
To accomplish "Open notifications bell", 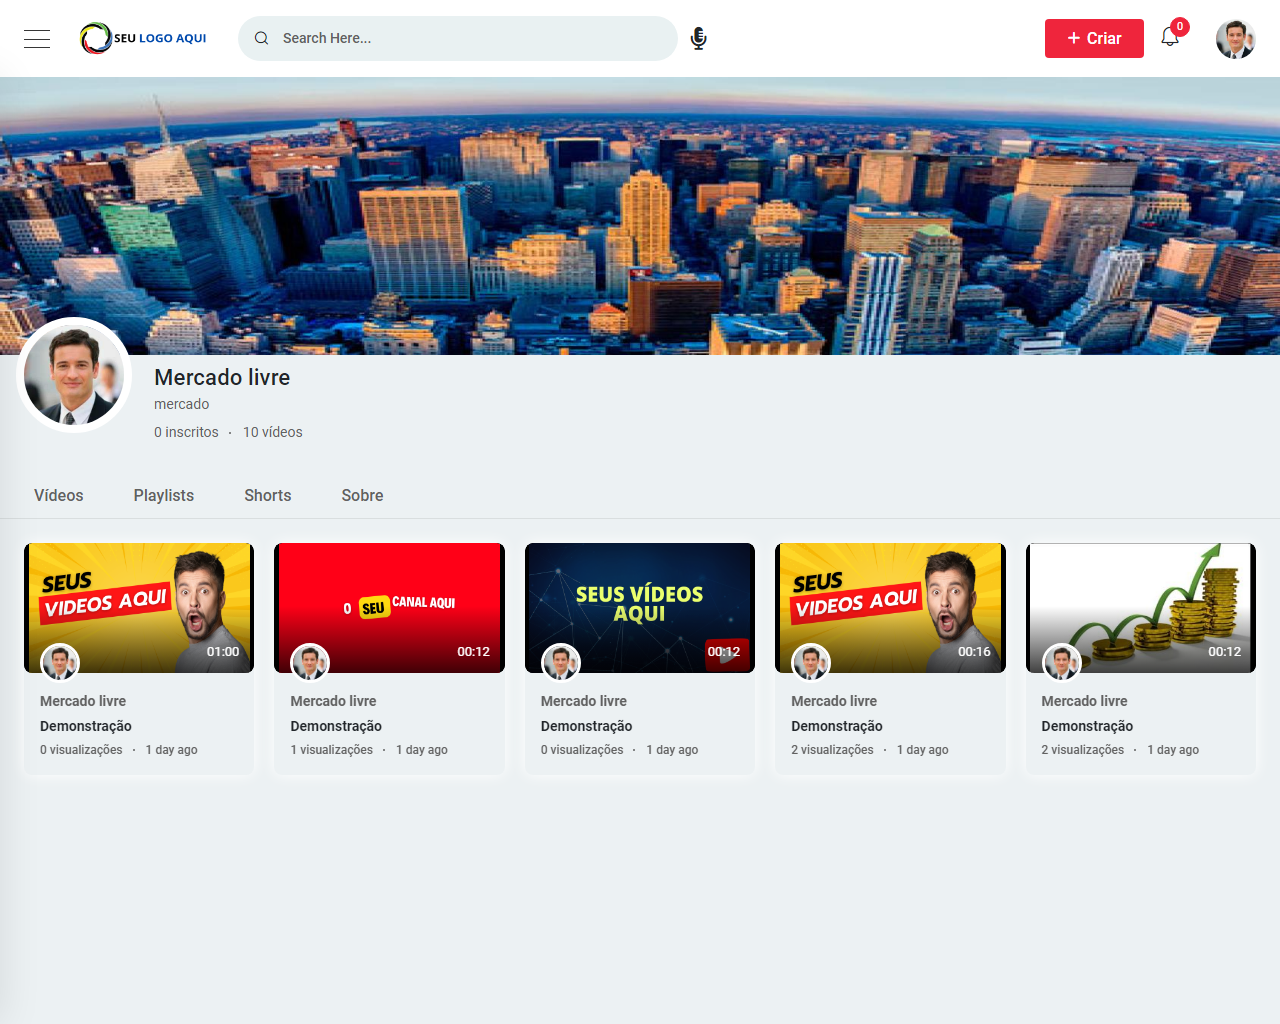I will [1170, 37].
